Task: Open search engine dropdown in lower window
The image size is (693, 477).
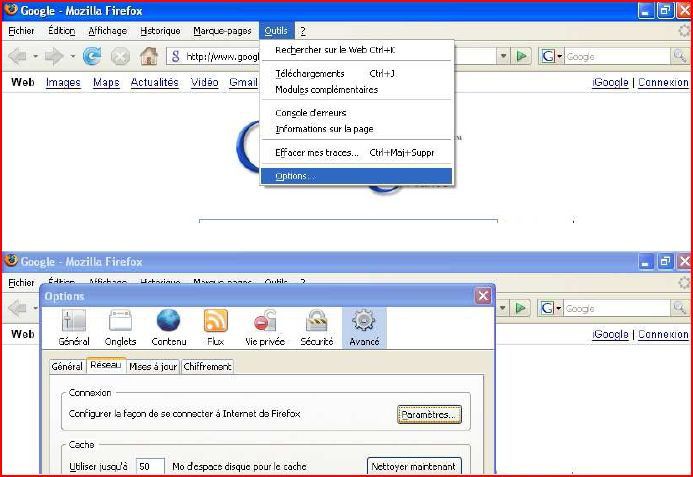Action: coord(559,308)
